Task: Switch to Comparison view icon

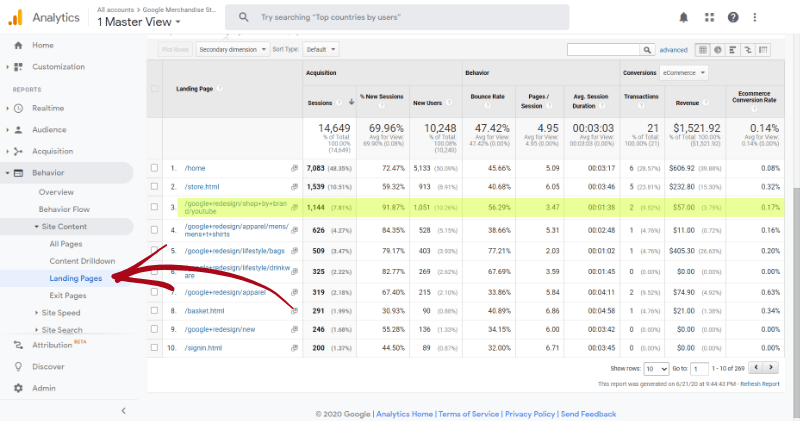Action: coord(748,49)
